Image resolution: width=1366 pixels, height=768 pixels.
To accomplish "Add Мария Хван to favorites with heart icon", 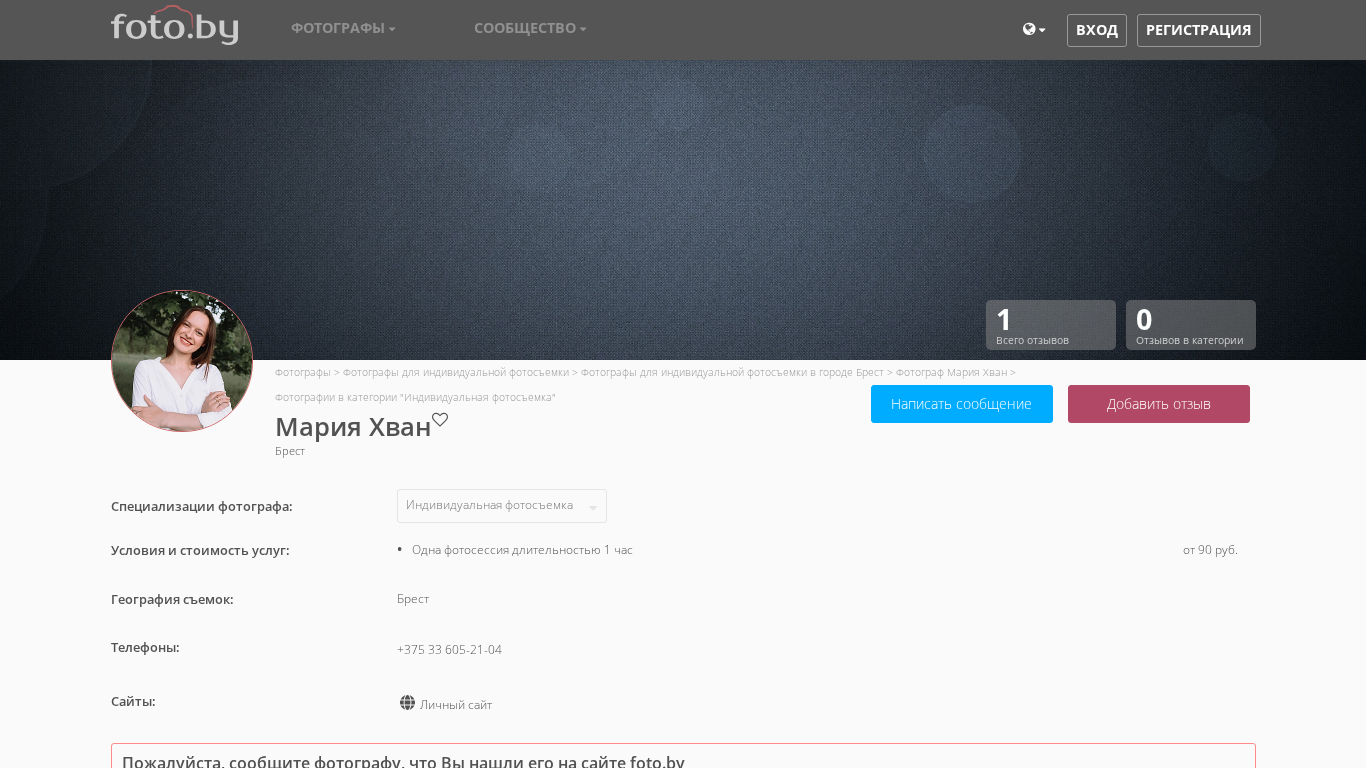I will pyautogui.click(x=440, y=420).
